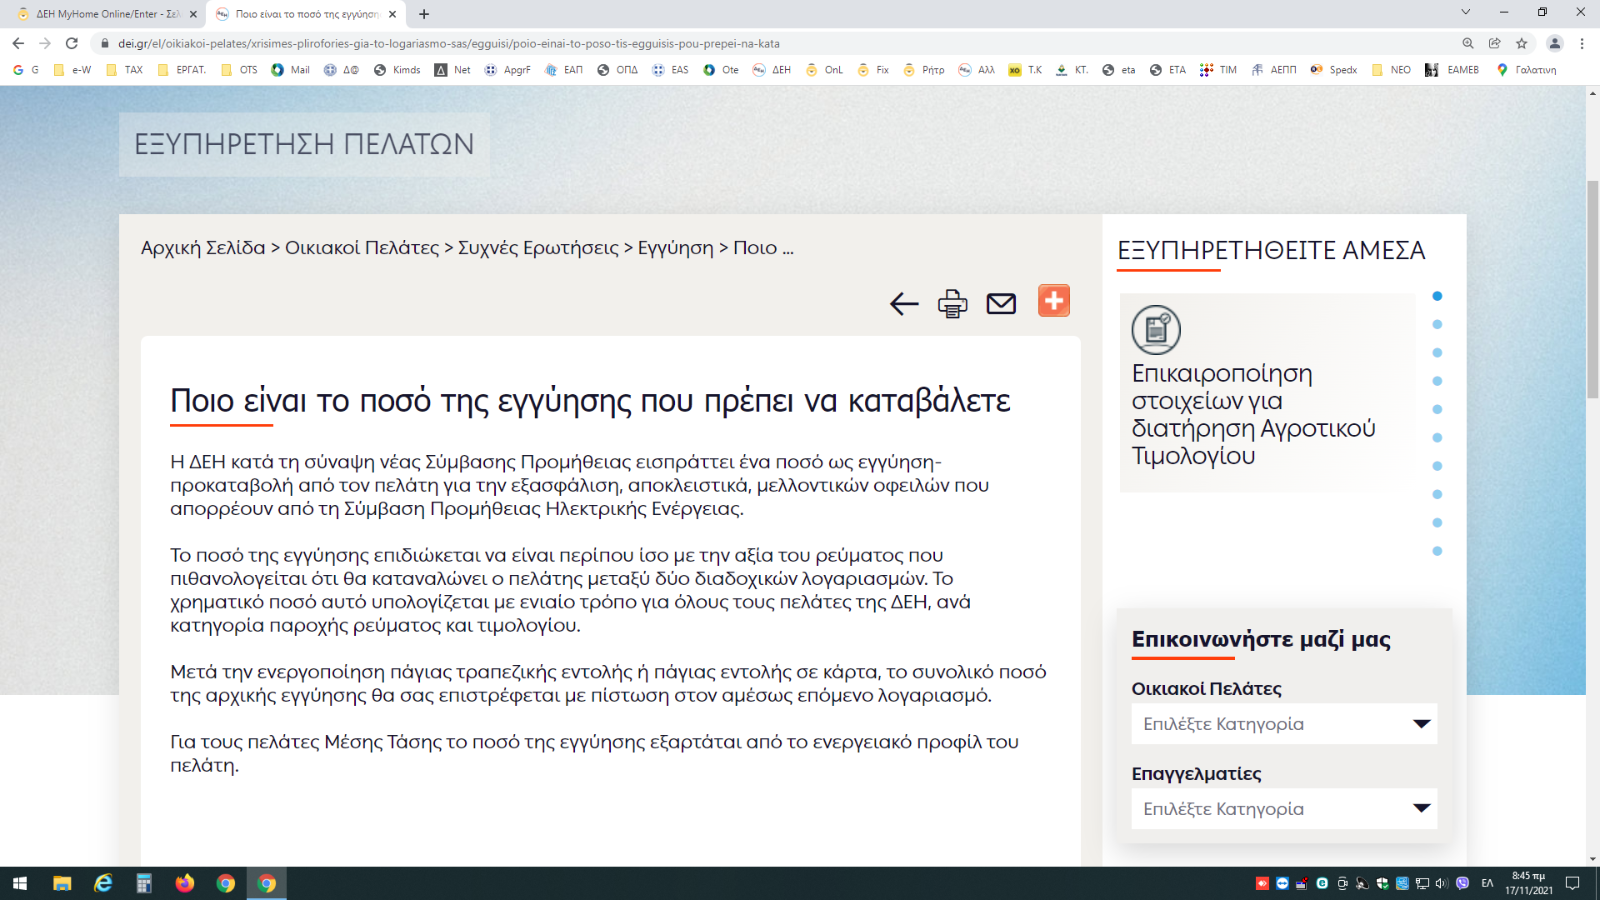The height and width of the screenshot is (900, 1600).
Task: Go to Συχνές Ερωτήσεις breadcrumb
Action: click(x=538, y=248)
